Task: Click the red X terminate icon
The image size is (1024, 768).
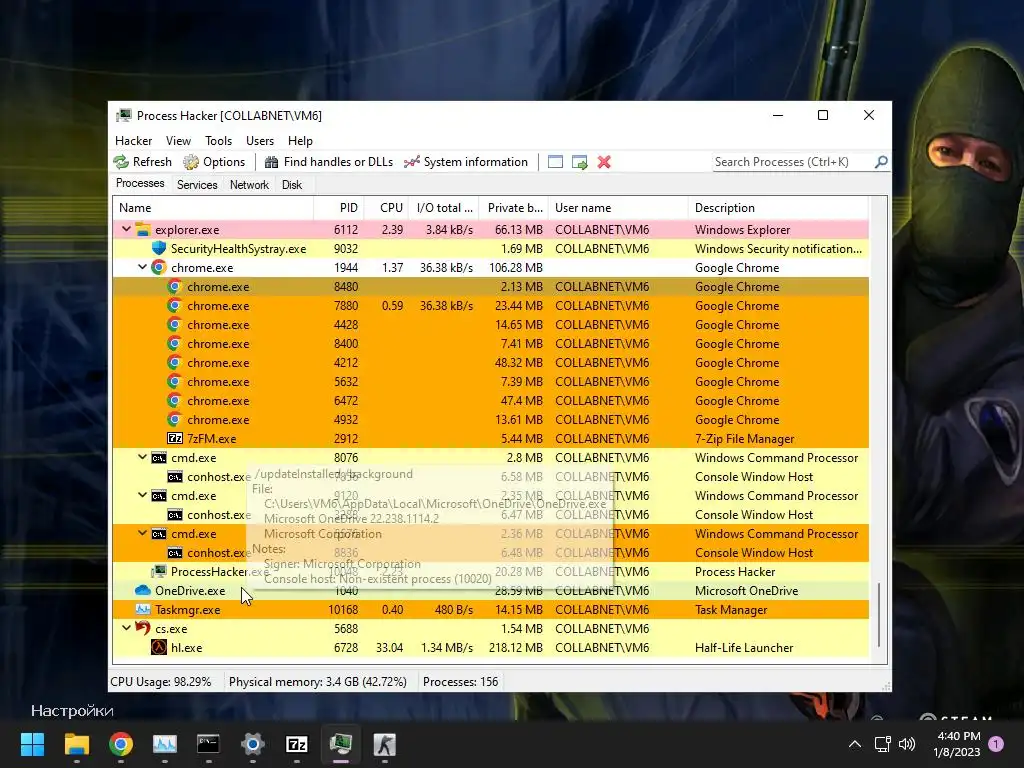Action: (x=604, y=162)
